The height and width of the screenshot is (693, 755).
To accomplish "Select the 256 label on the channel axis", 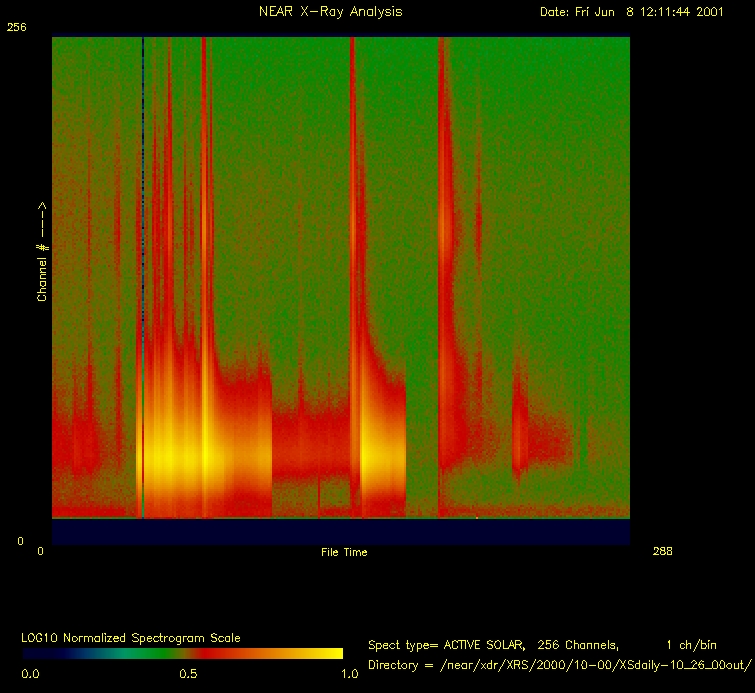I will 15,29.
